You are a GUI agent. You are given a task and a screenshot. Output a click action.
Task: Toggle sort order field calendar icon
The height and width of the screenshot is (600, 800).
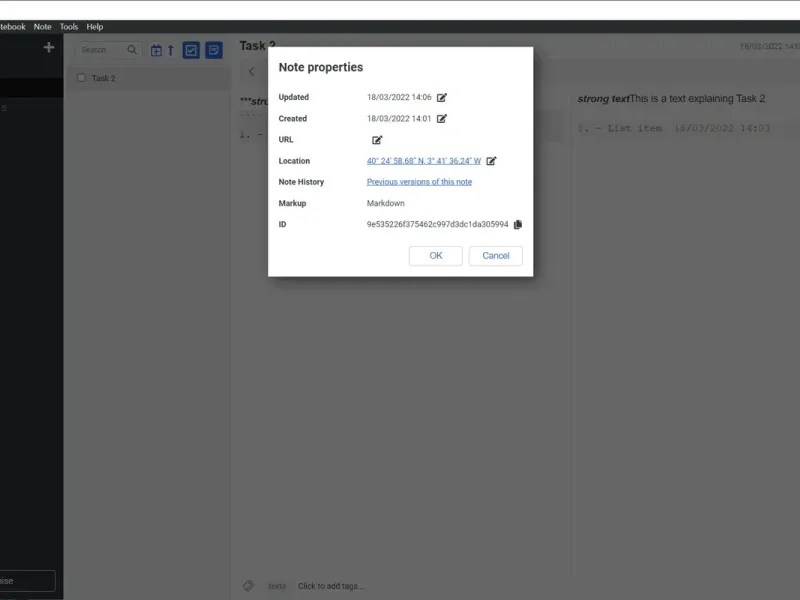pos(156,50)
